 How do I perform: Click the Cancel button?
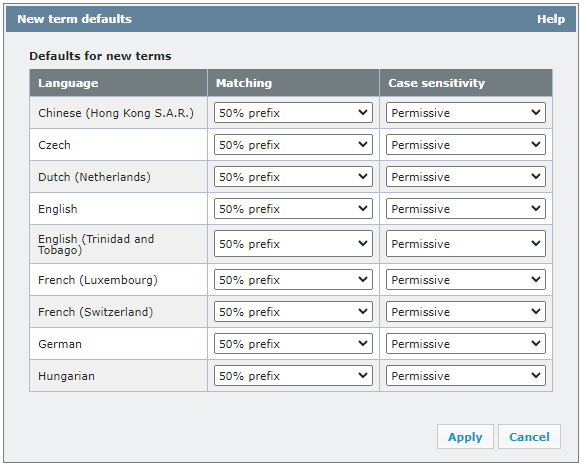pos(529,437)
